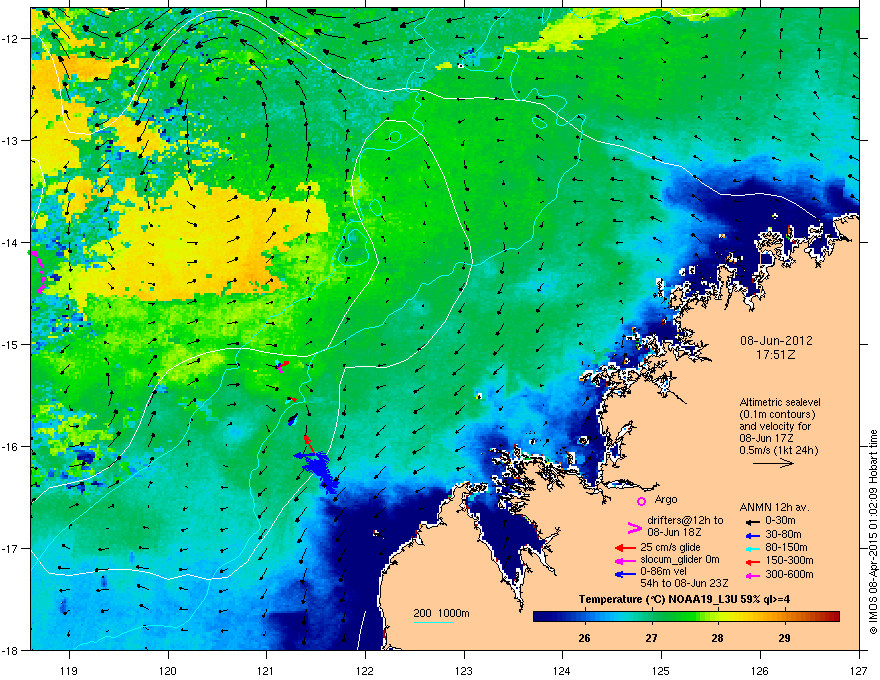Click the blue ANMN 30-80m arrow

point(751,535)
